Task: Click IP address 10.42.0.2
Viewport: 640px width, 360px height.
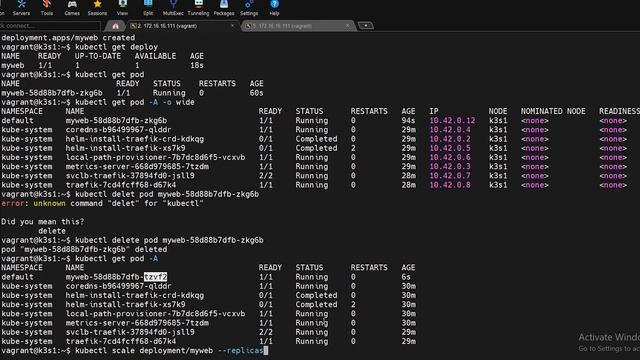Action: tap(450, 139)
